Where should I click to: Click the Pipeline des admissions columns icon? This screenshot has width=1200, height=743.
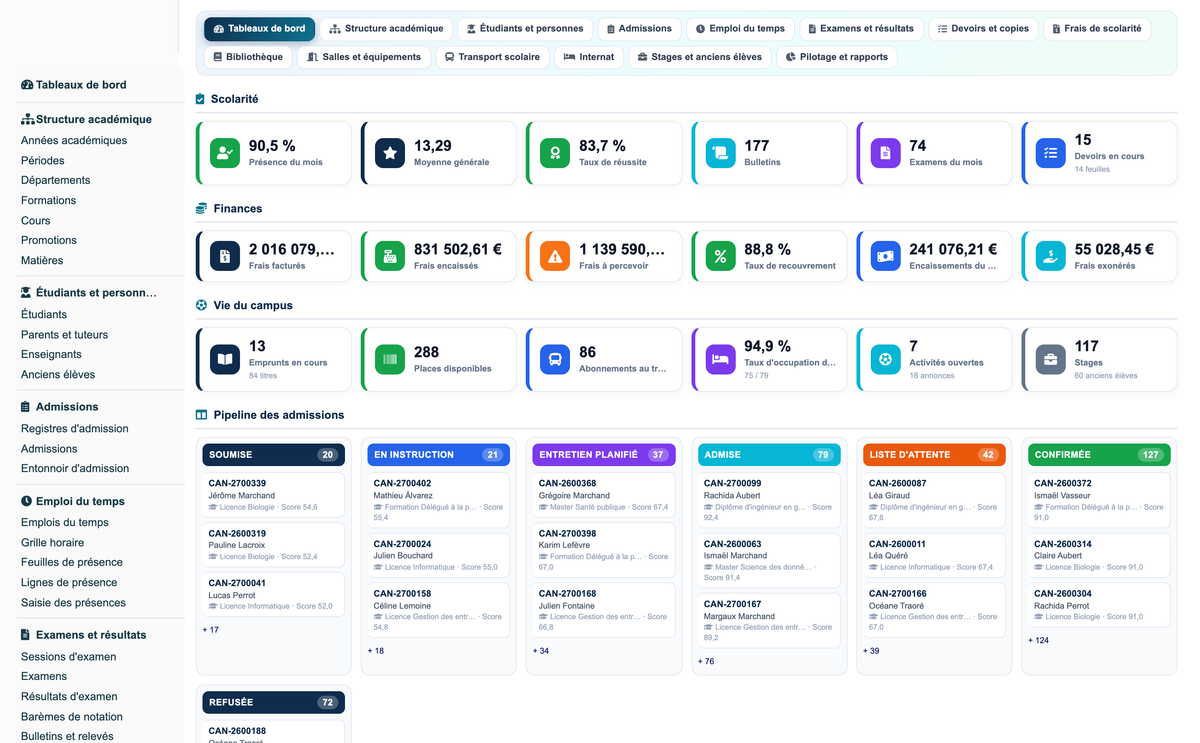click(x=201, y=415)
